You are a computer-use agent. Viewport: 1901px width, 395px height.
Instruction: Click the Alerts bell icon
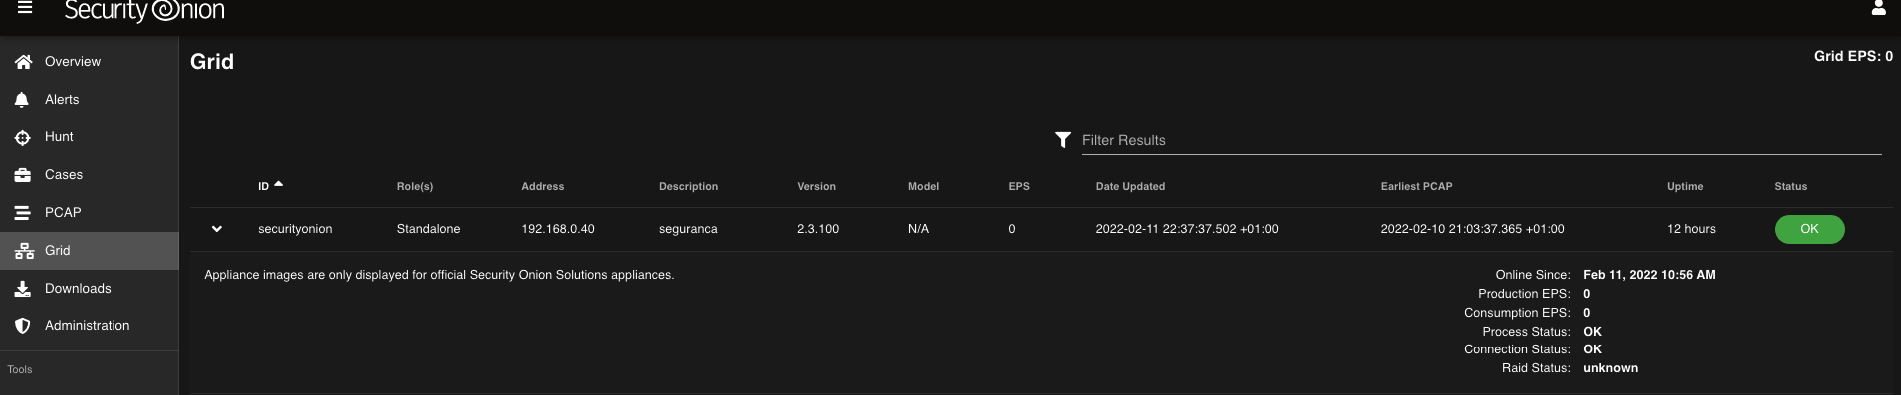(x=23, y=100)
